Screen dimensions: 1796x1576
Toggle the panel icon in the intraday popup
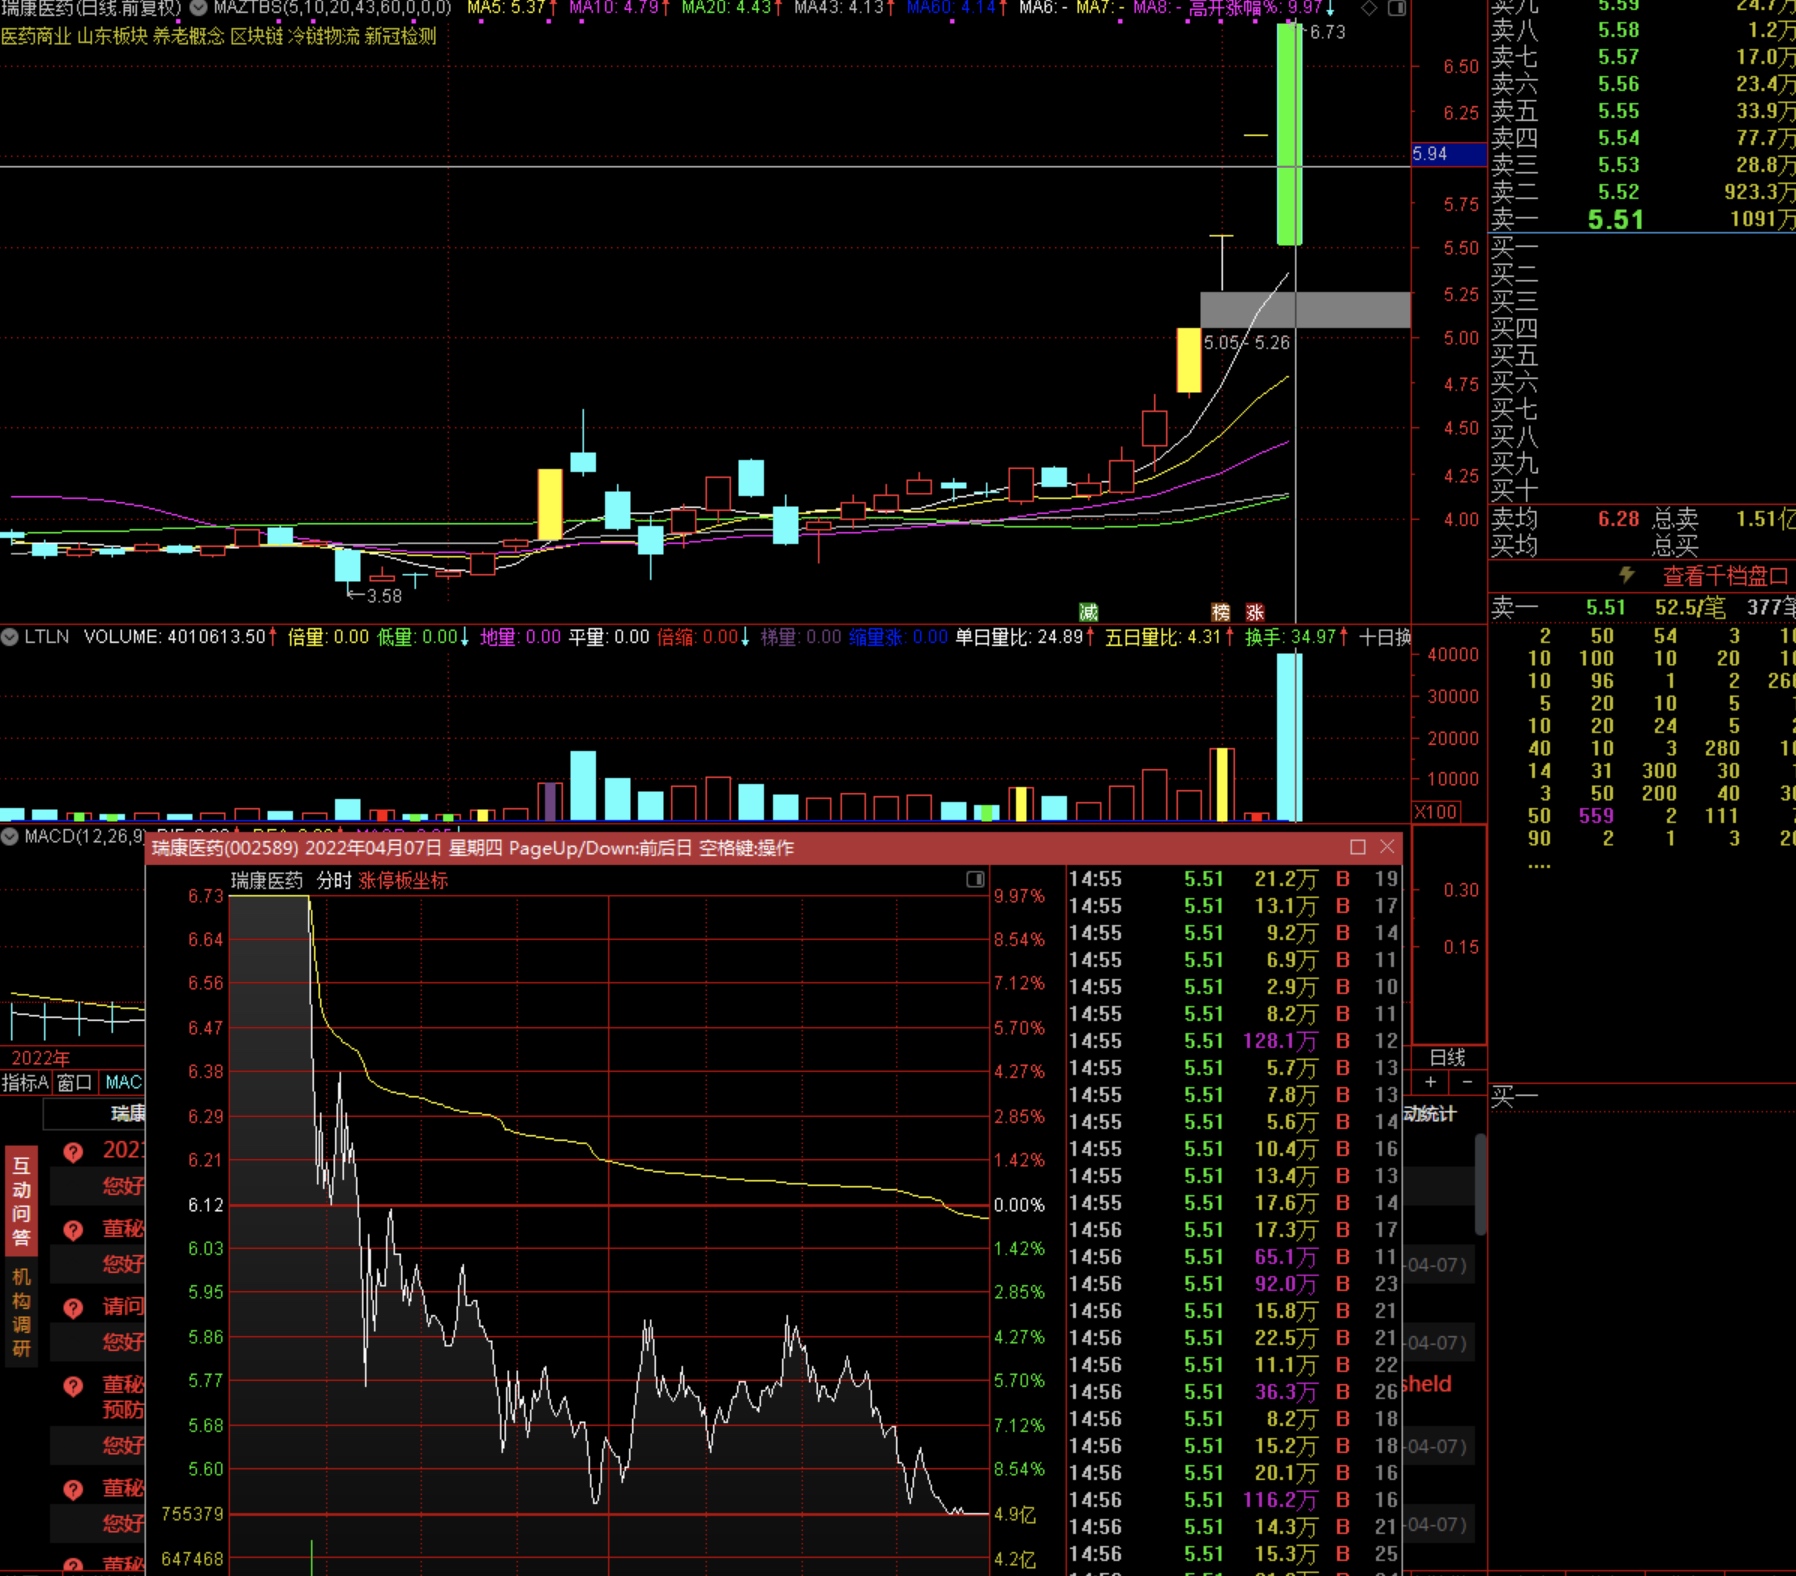point(975,879)
